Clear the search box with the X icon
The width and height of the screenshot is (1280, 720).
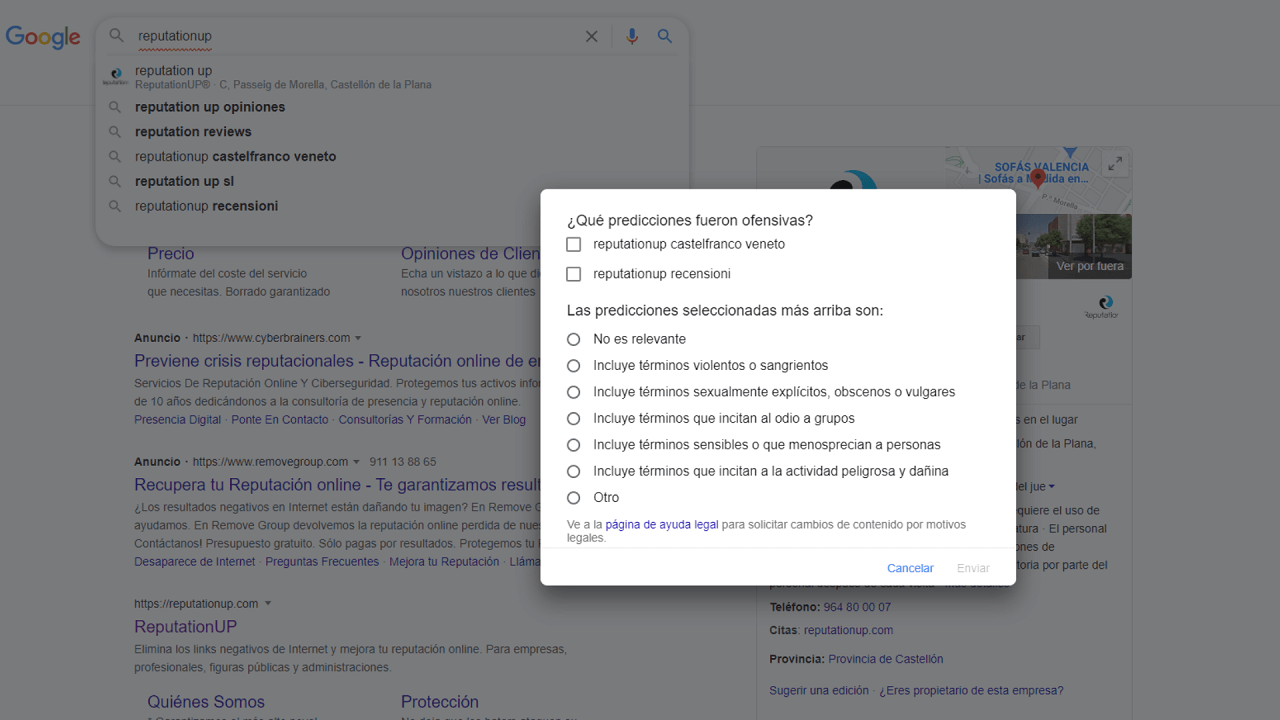click(x=591, y=36)
